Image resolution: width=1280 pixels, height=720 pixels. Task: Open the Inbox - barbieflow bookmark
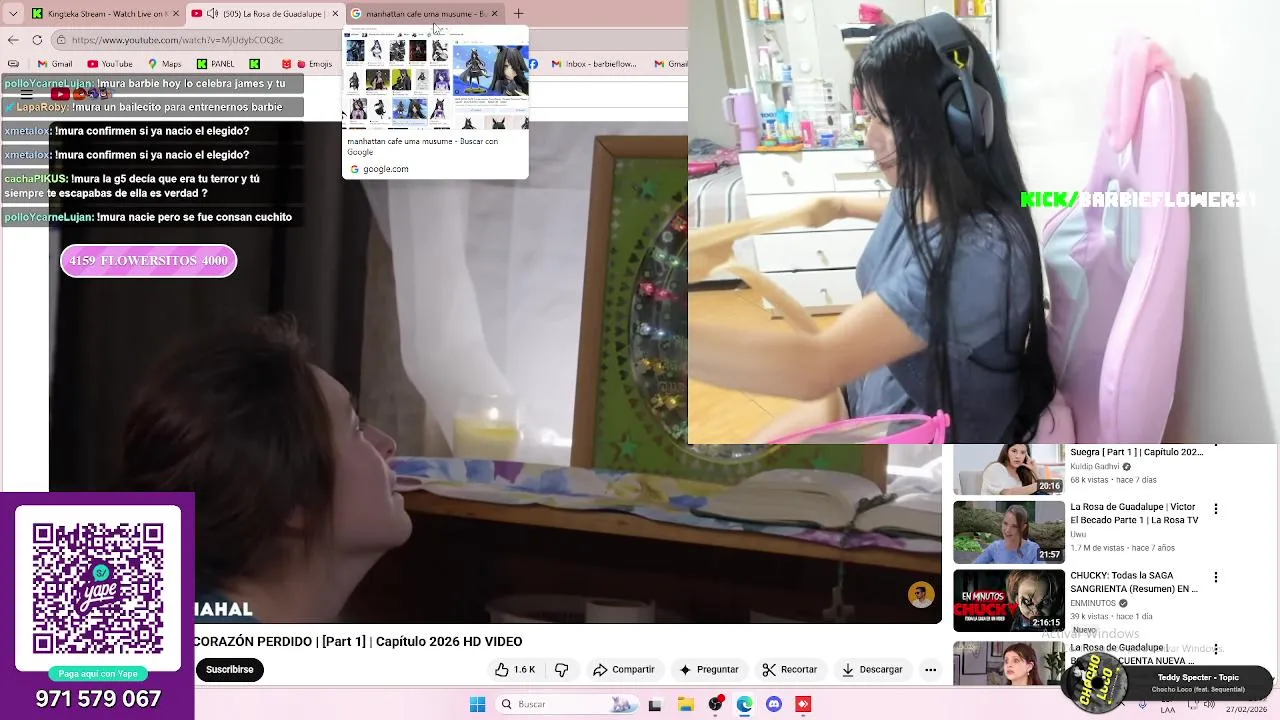pyautogui.click(x=593, y=64)
